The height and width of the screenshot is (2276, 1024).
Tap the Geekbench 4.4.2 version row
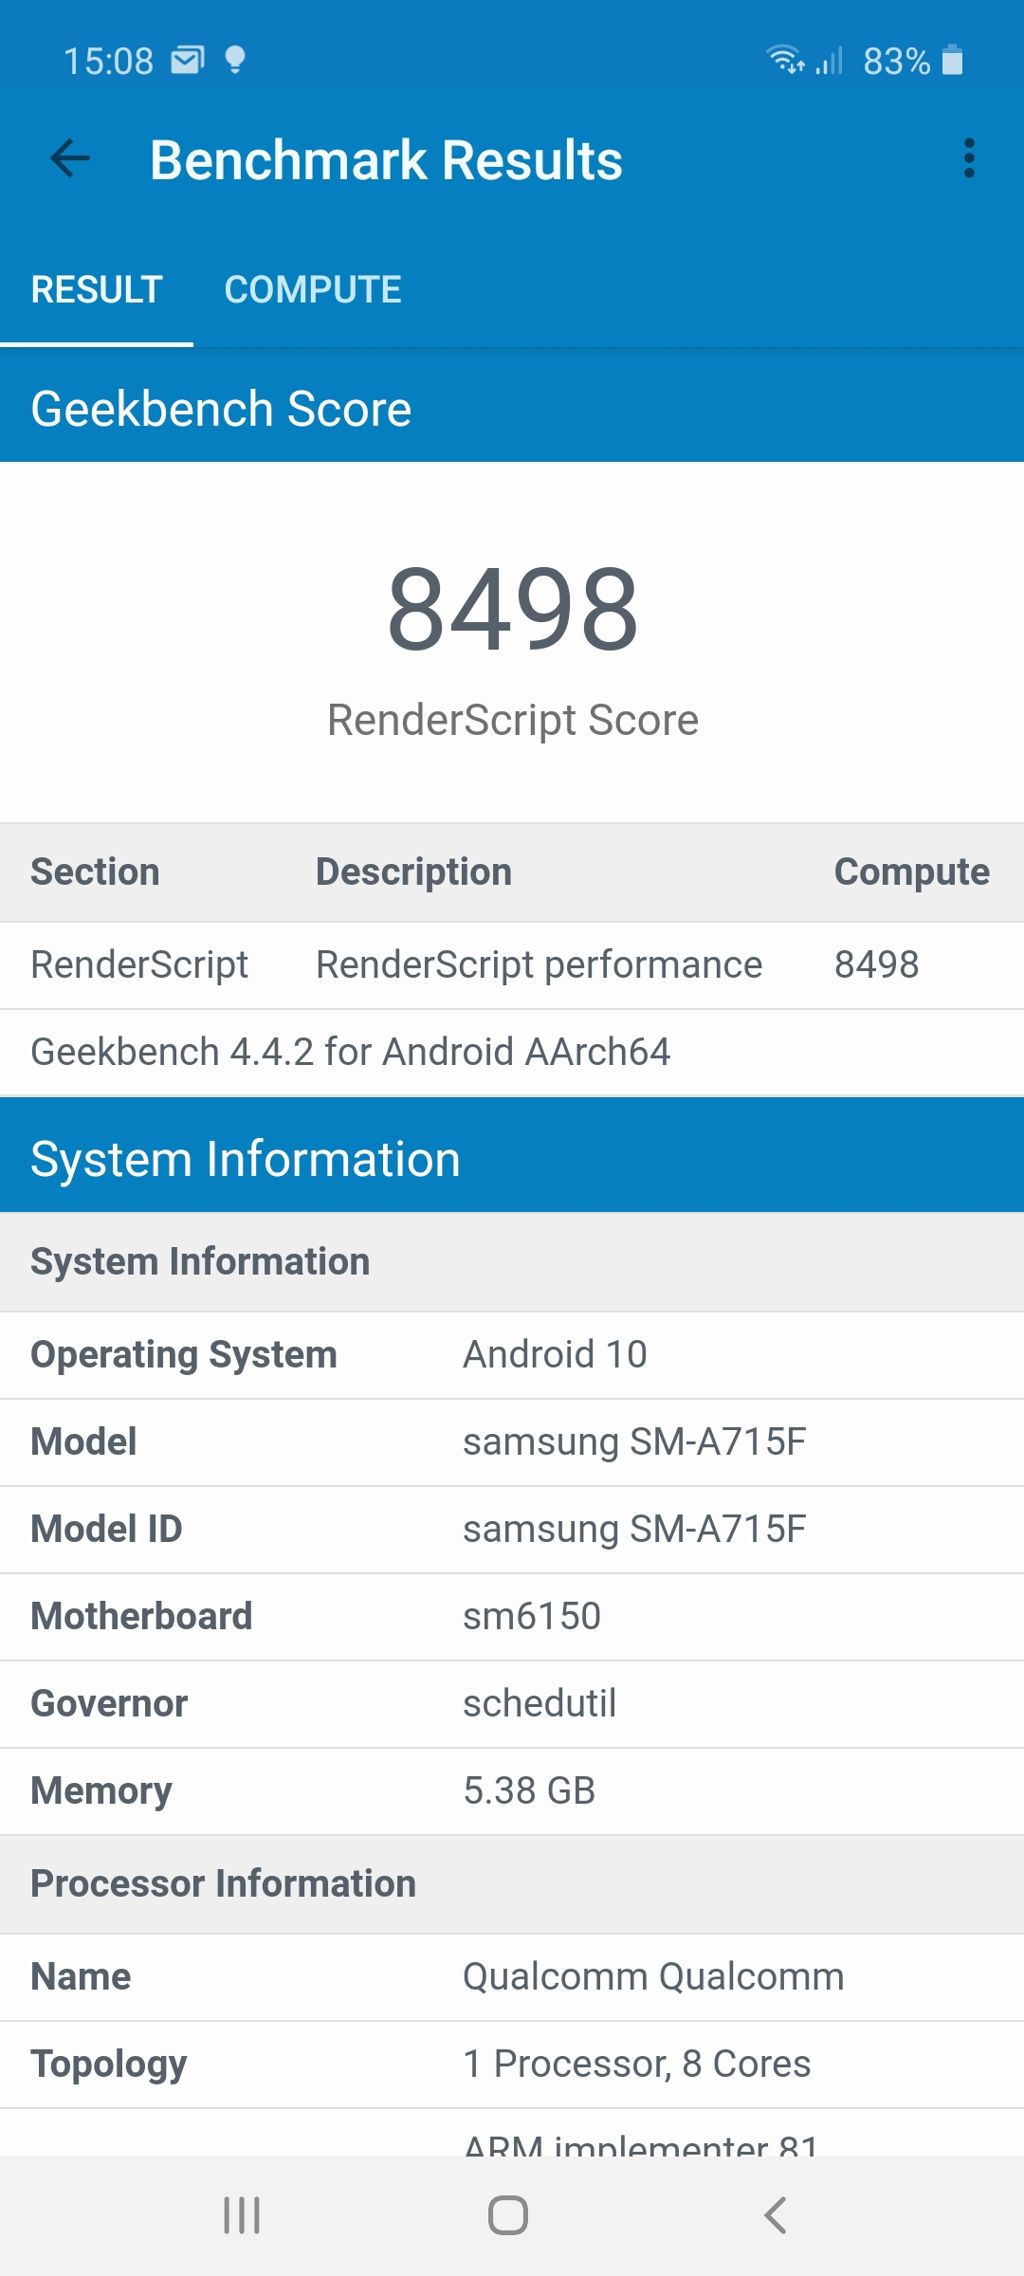[512, 1052]
